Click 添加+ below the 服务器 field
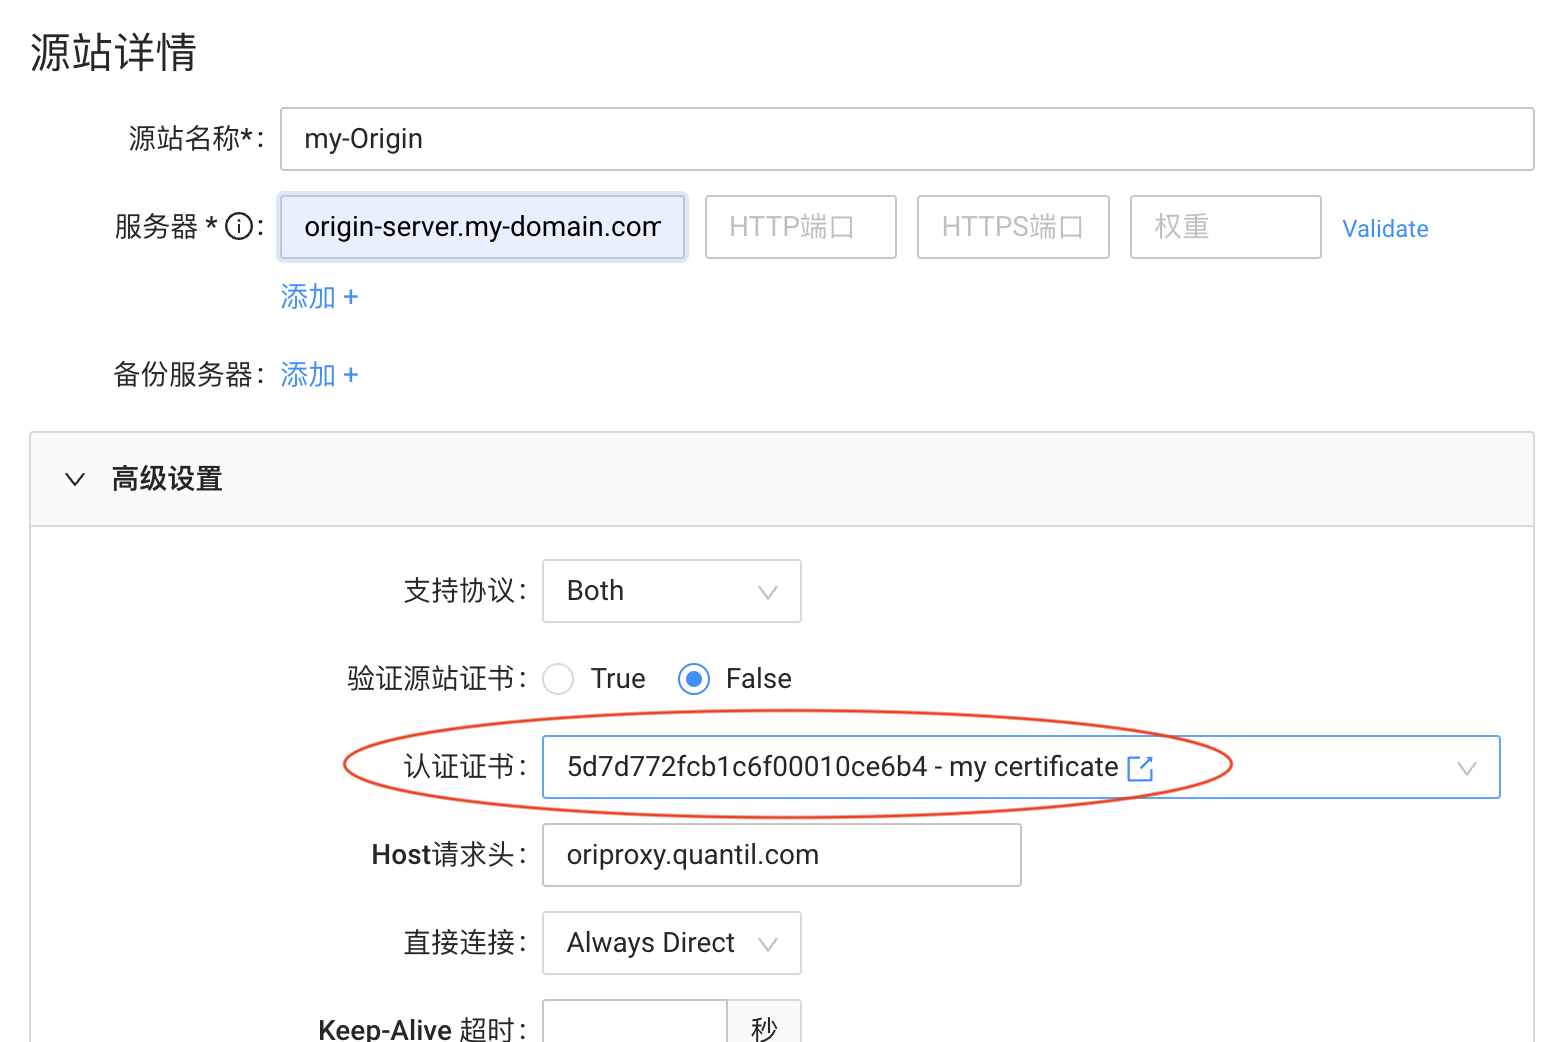Viewport: 1560px width, 1042px height. tap(319, 296)
